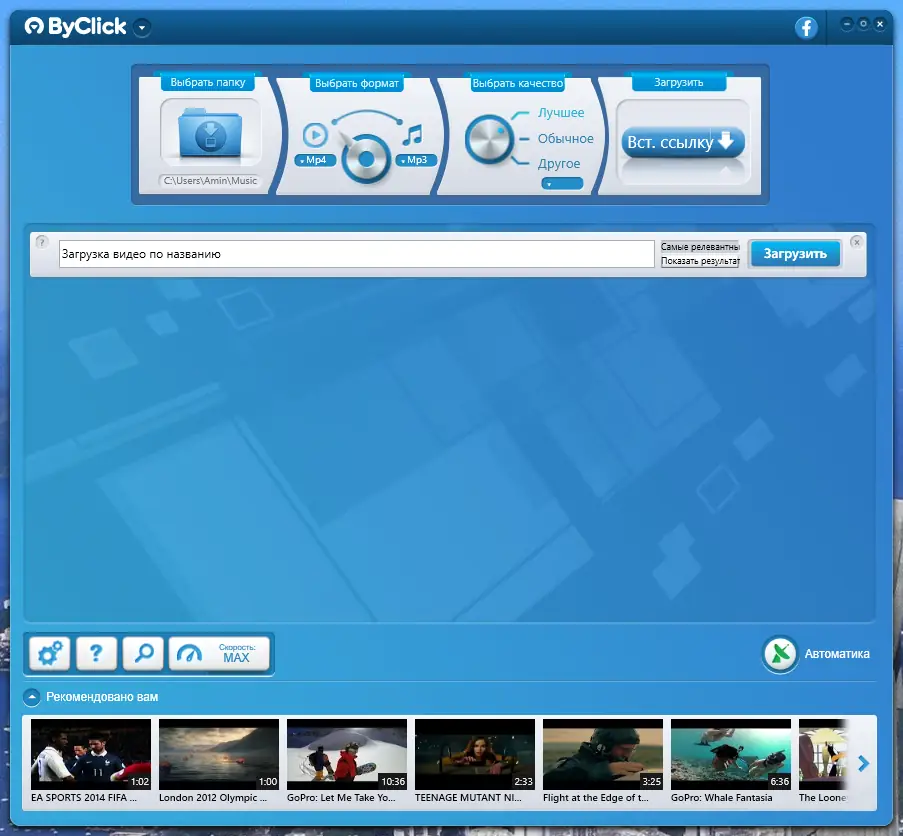
Task: Select the MP4 format icon
Action: tap(314, 158)
